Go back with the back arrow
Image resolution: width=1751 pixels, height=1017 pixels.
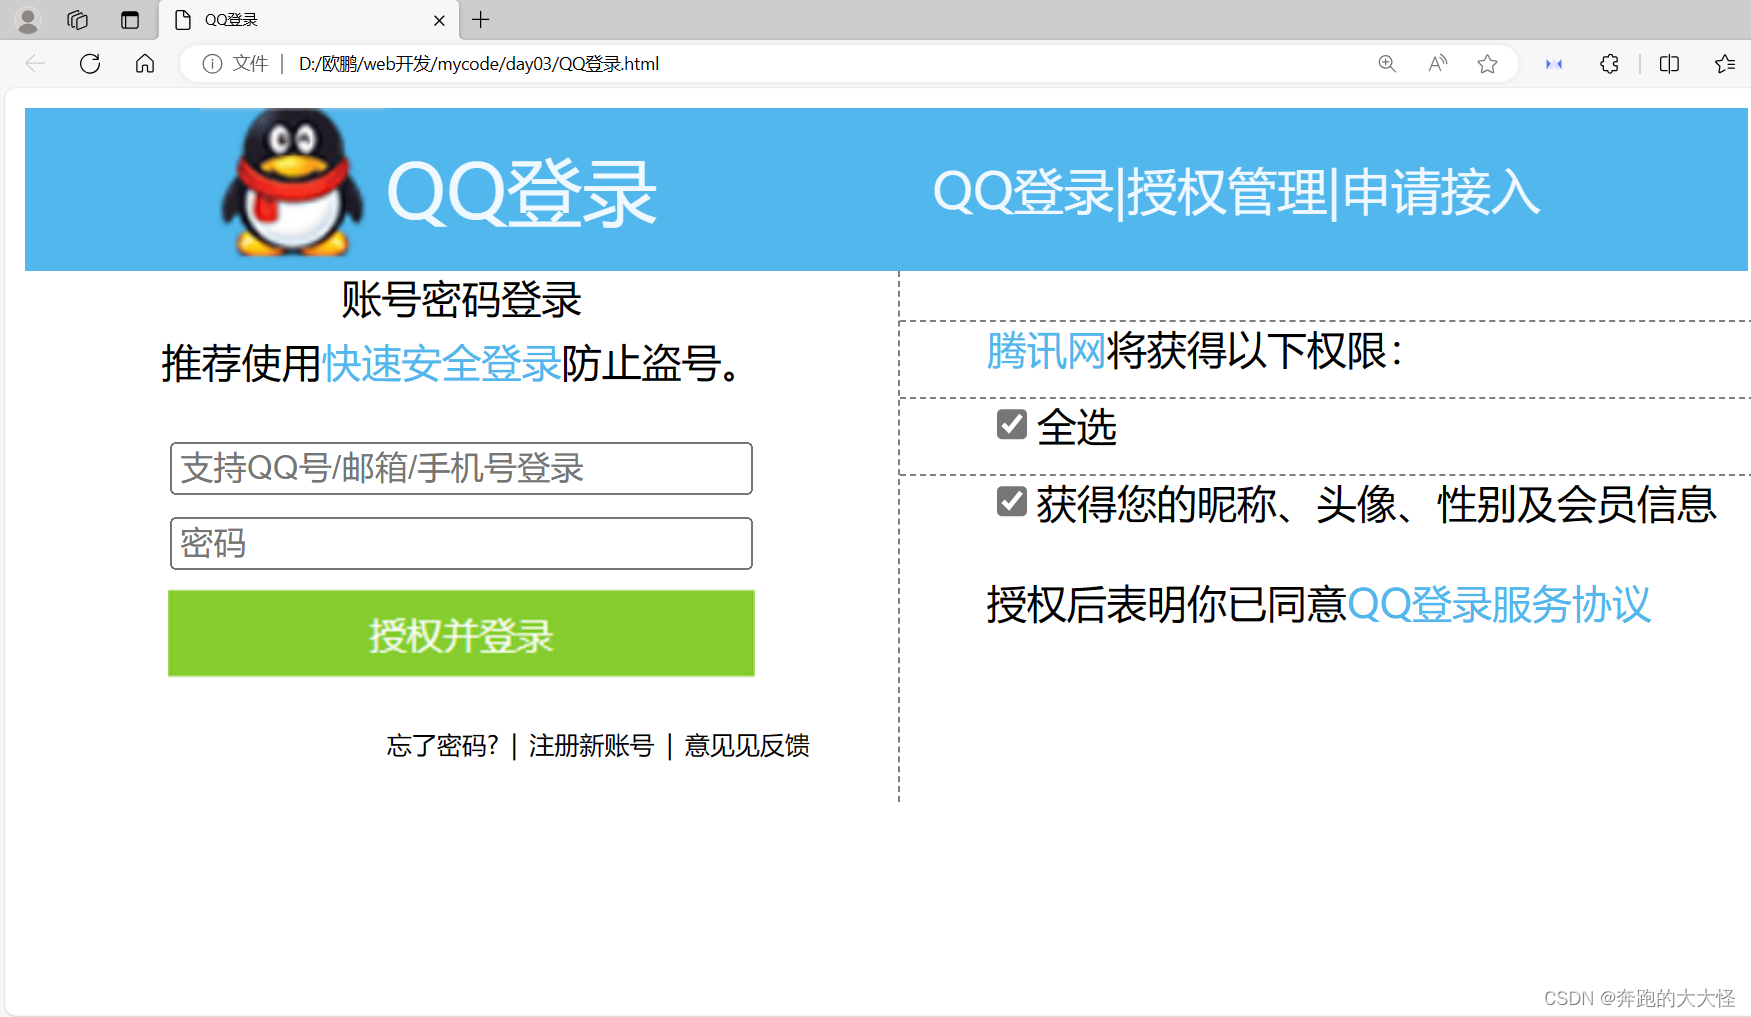pos(35,64)
